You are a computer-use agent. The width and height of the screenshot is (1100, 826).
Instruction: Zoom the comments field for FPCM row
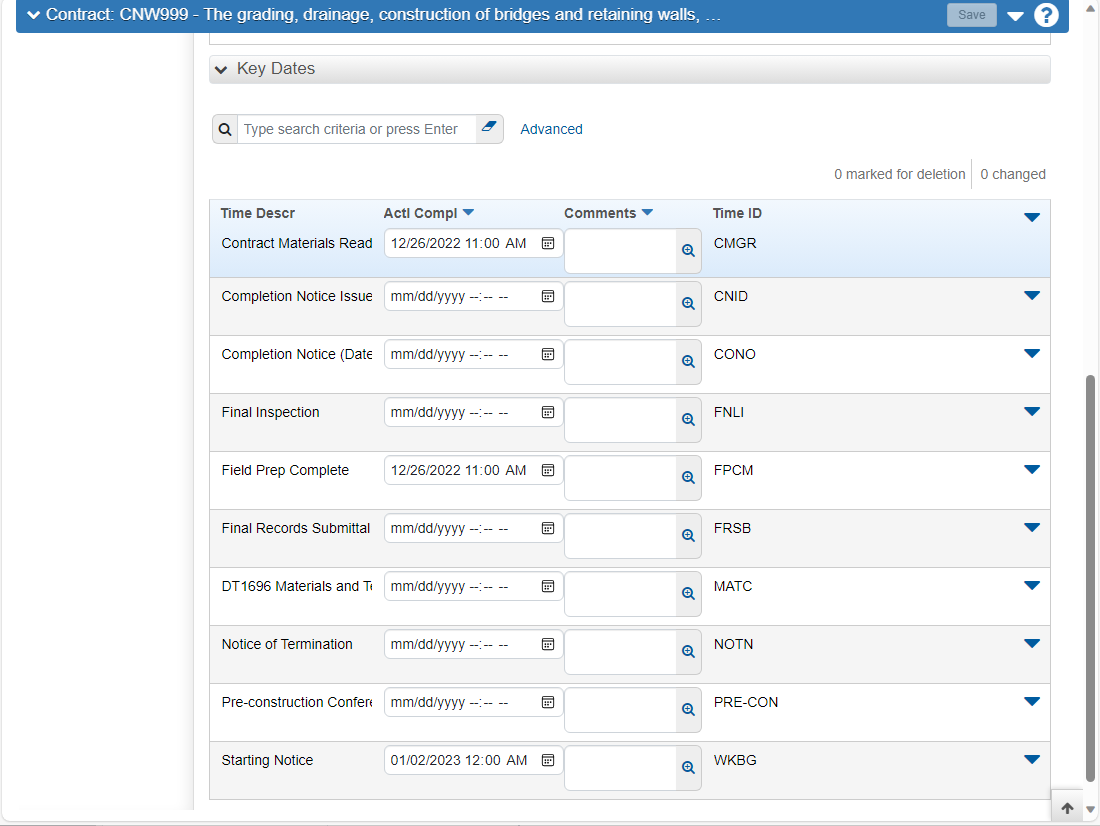[x=688, y=478]
